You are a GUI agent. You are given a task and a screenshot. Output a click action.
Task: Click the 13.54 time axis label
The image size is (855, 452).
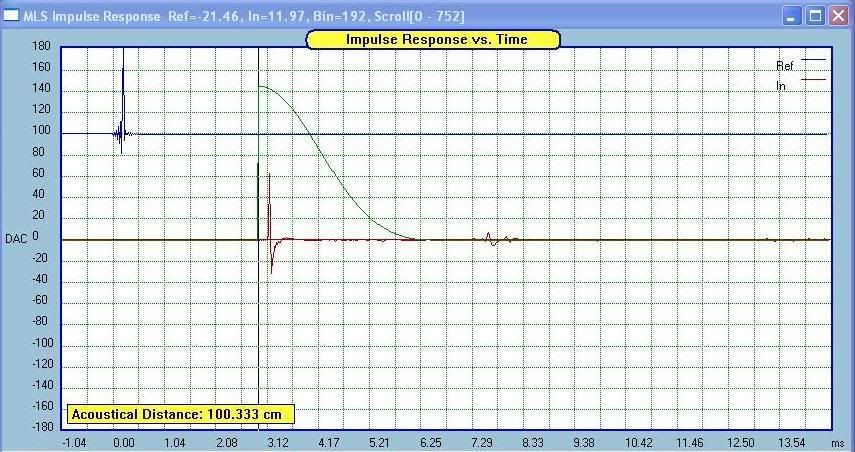tap(792, 442)
